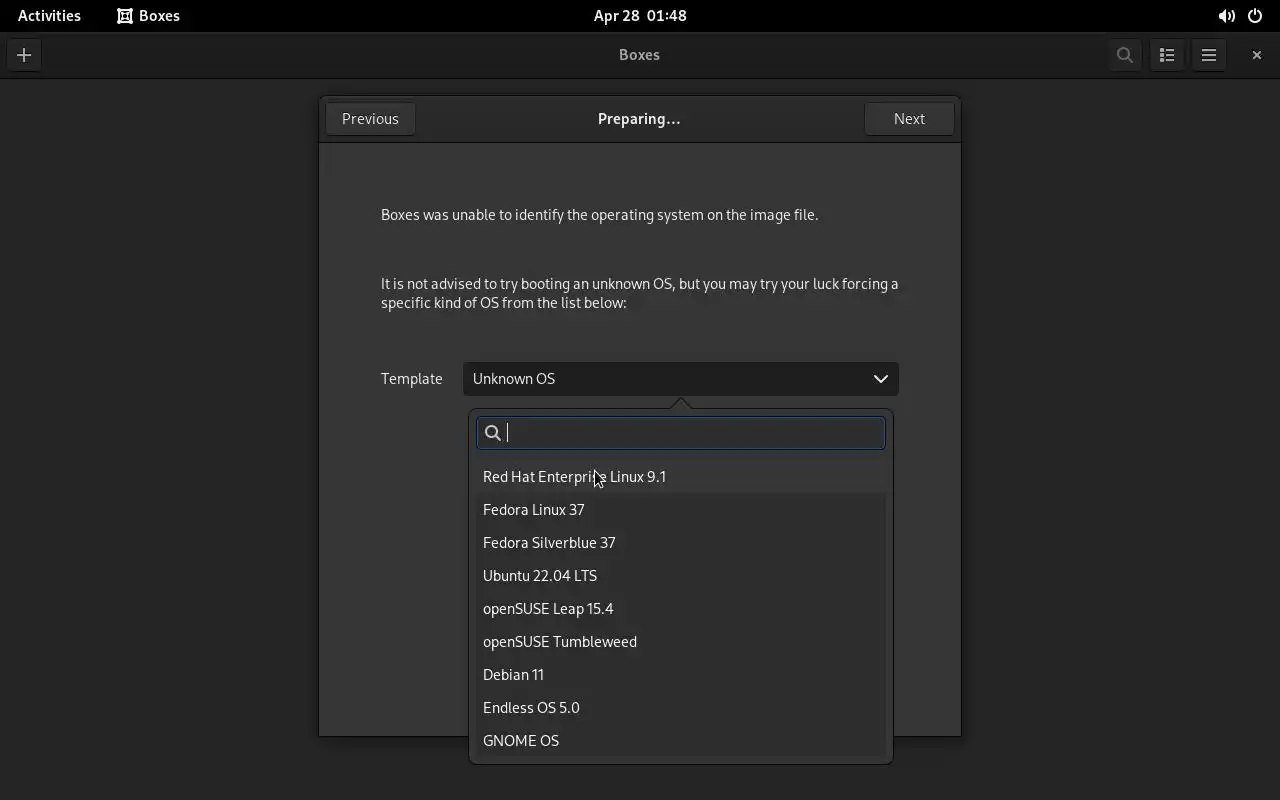The height and width of the screenshot is (800, 1280).
Task: Switch to list view icon
Action: (x=1167, y=55)
